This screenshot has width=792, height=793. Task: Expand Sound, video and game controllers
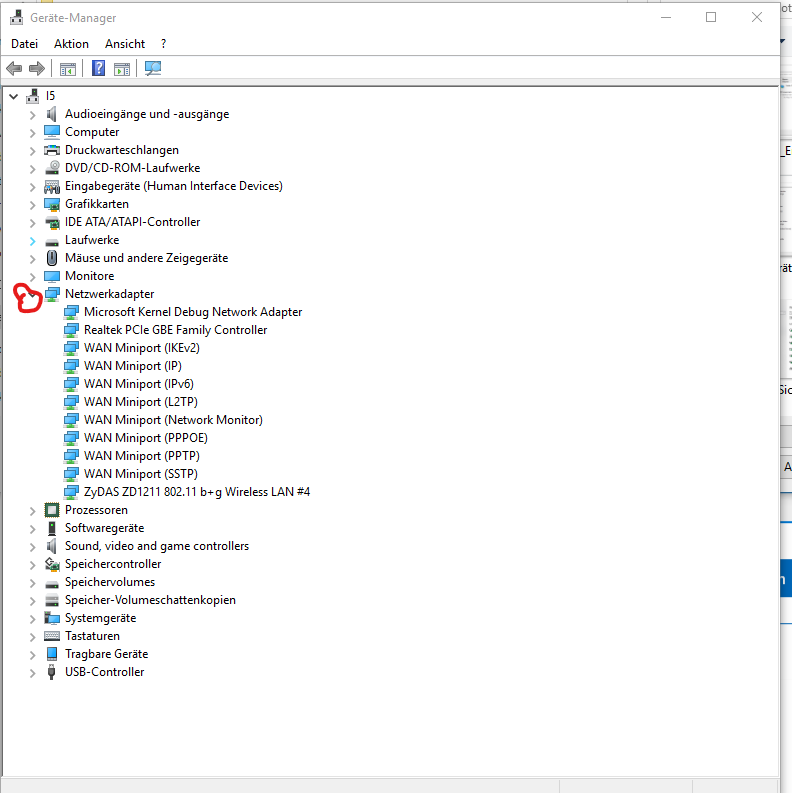[x=32, y=547]
